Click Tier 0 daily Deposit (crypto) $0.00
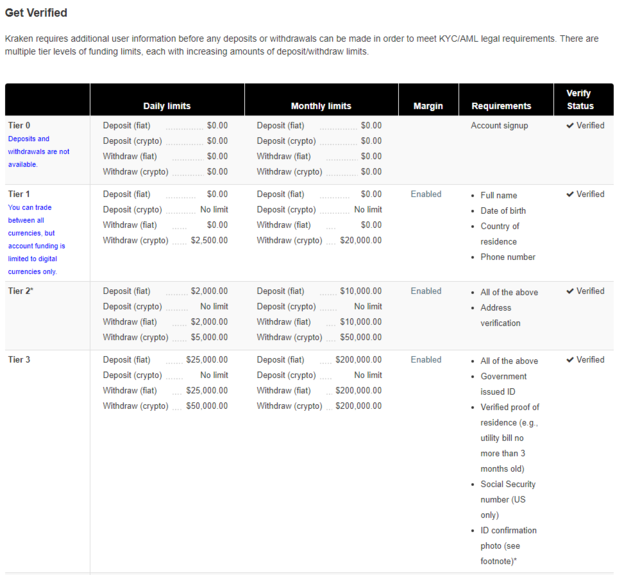Viewport: 640px width, 575px height. pyautogui.click(x=217, y=141)
